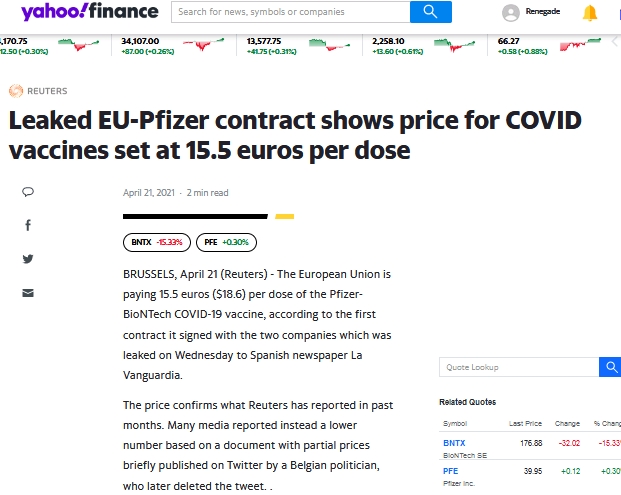The image size is (621, 495).
Task: Open the notifications bell
Action: (590, 13)
